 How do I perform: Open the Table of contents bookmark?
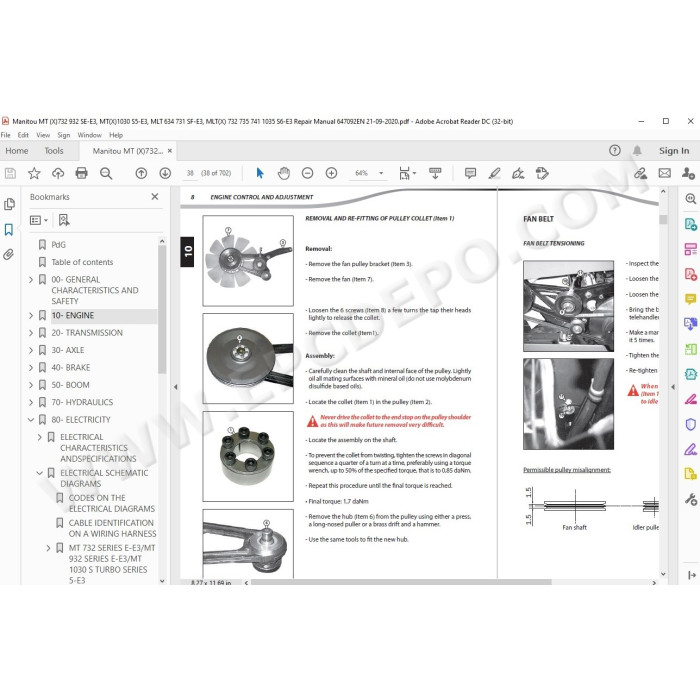pyautogui.click(x=82, y=262)
